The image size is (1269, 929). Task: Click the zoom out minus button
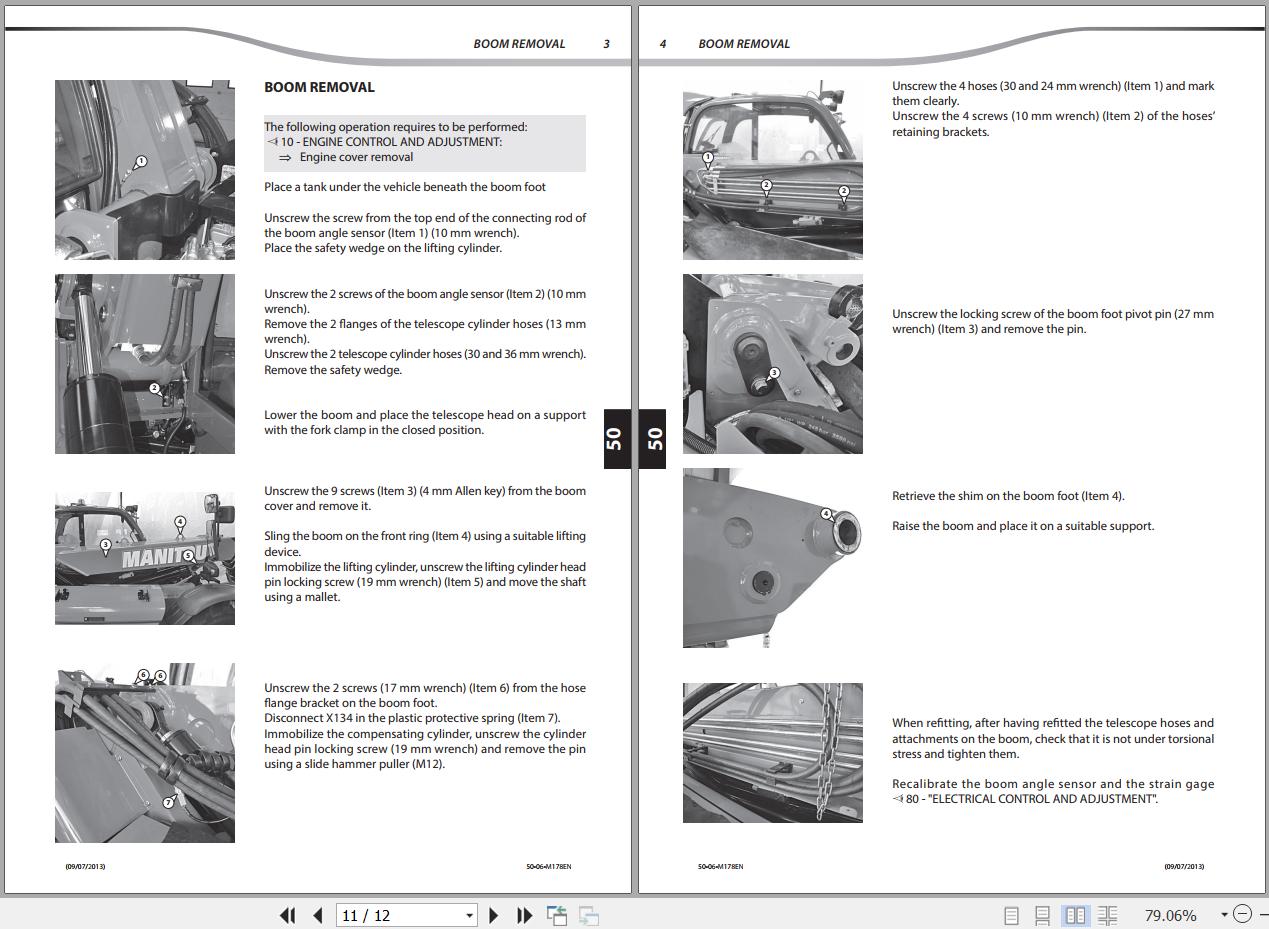[1242, 914]
